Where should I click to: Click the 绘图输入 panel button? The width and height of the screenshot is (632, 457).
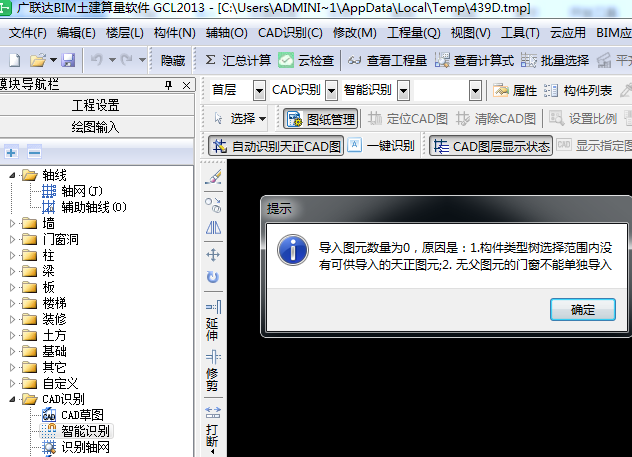[x=96, y=127]
